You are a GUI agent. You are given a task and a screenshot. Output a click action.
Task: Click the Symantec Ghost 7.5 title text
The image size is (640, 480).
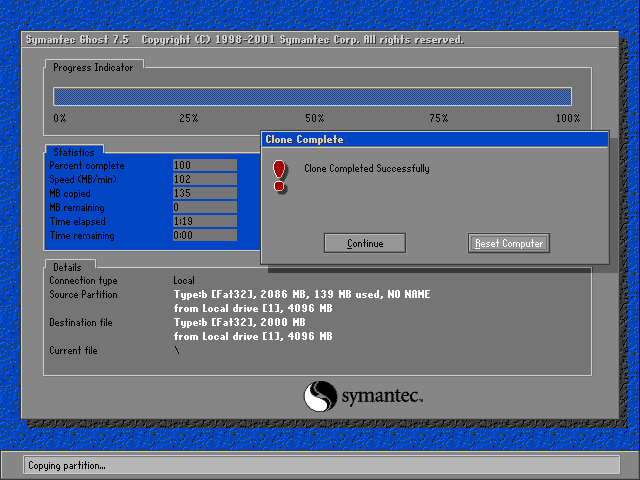[x=77, y=40]
